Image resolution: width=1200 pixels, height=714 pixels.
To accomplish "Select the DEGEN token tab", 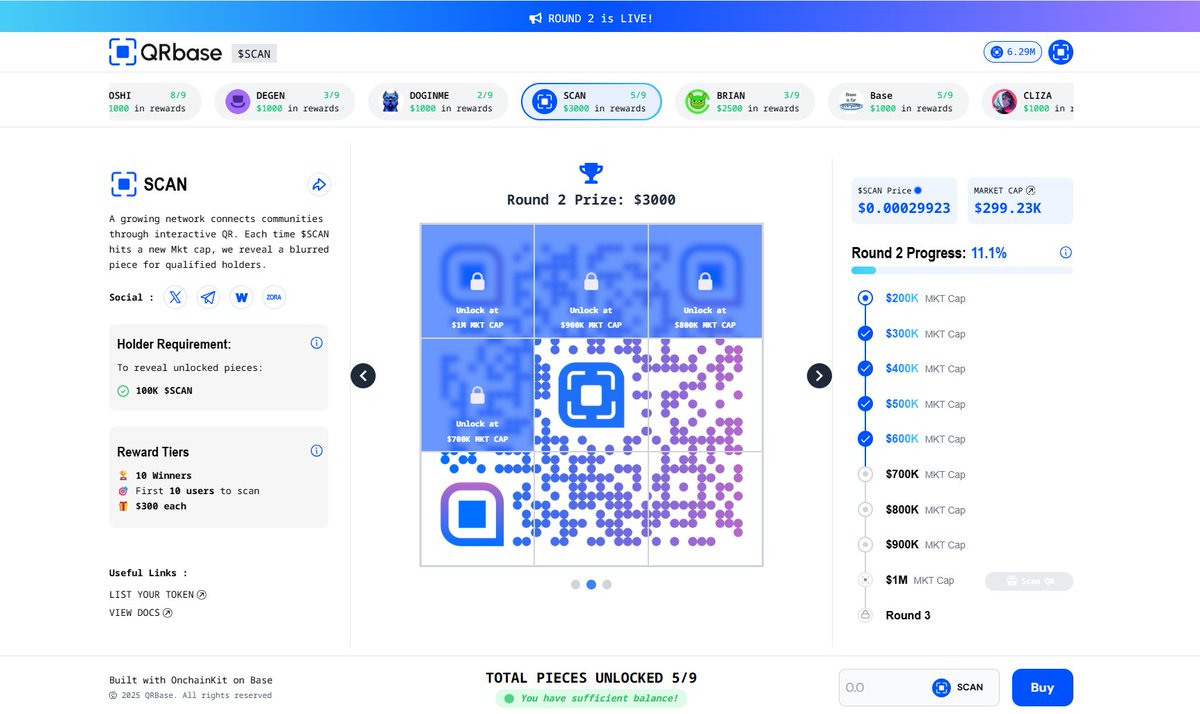I will click(x=284, y=101).
